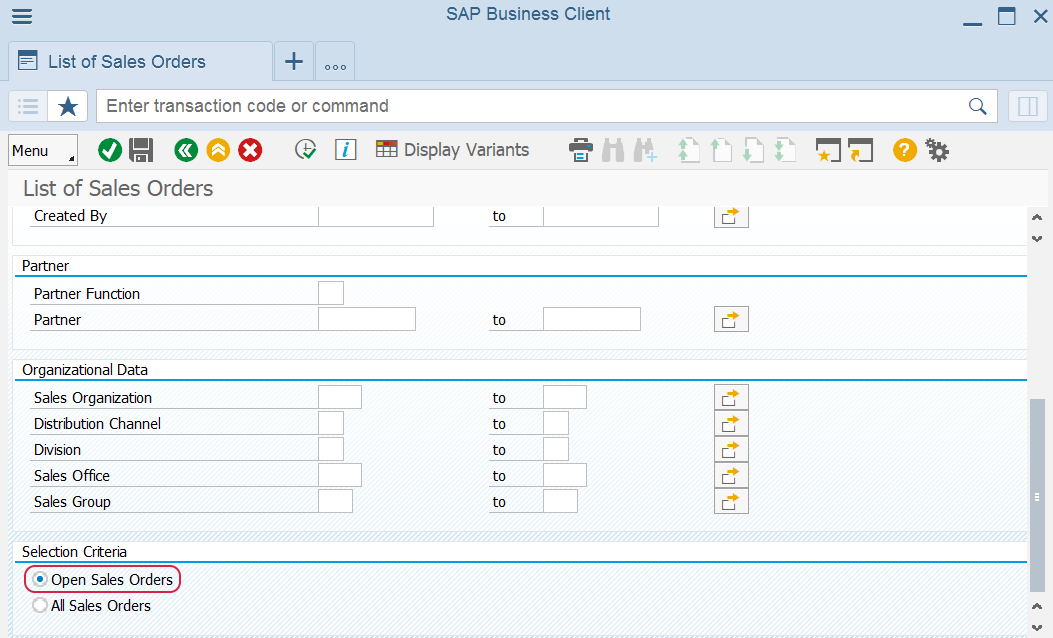This screenshot has width=1053, height=638.
Task: Click the Find binoculars icon
Action: pos(613,150)
